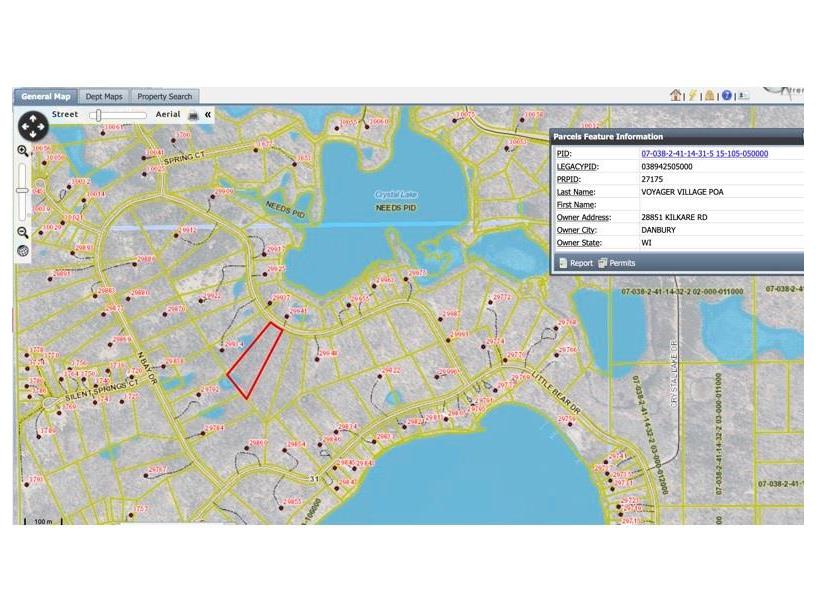
Task: Collapse the toolbar with double chevron
Action: 208,115
